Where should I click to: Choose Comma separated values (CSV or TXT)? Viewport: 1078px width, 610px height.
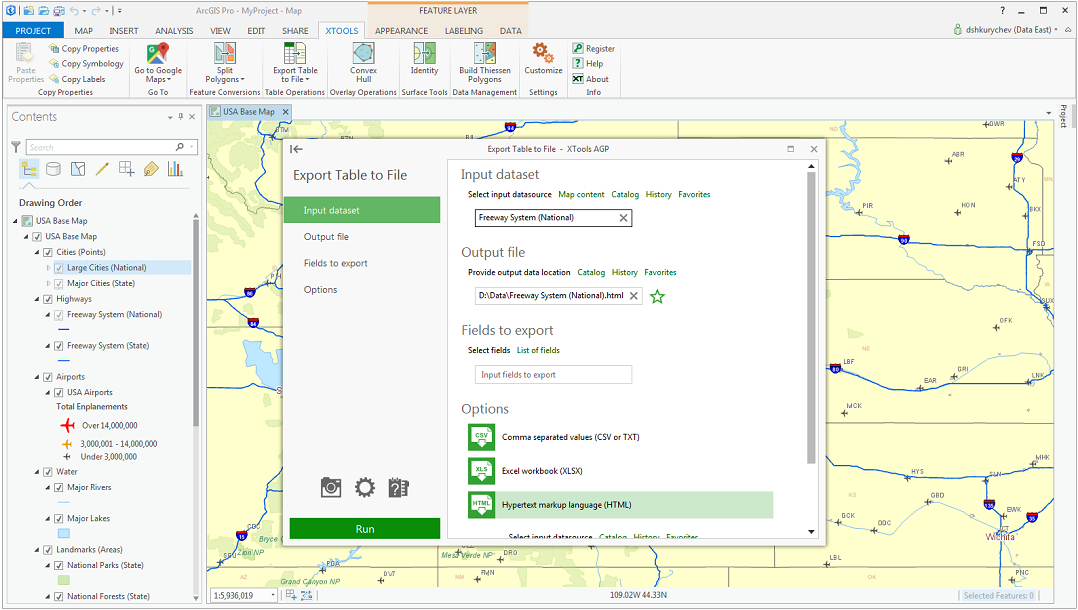(620, 437)
